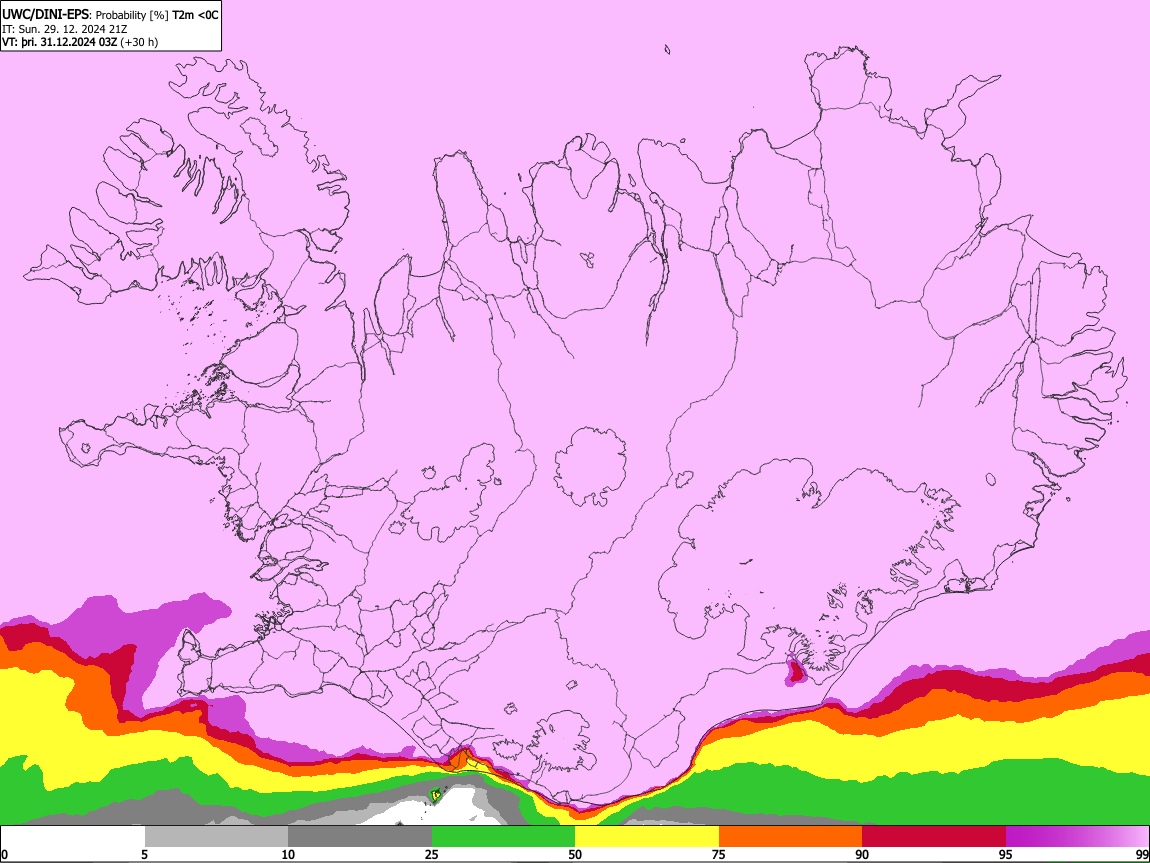Click the '(+30 h)' forecast offset text
Screen dimensions: 1150x863
(139, 42)
